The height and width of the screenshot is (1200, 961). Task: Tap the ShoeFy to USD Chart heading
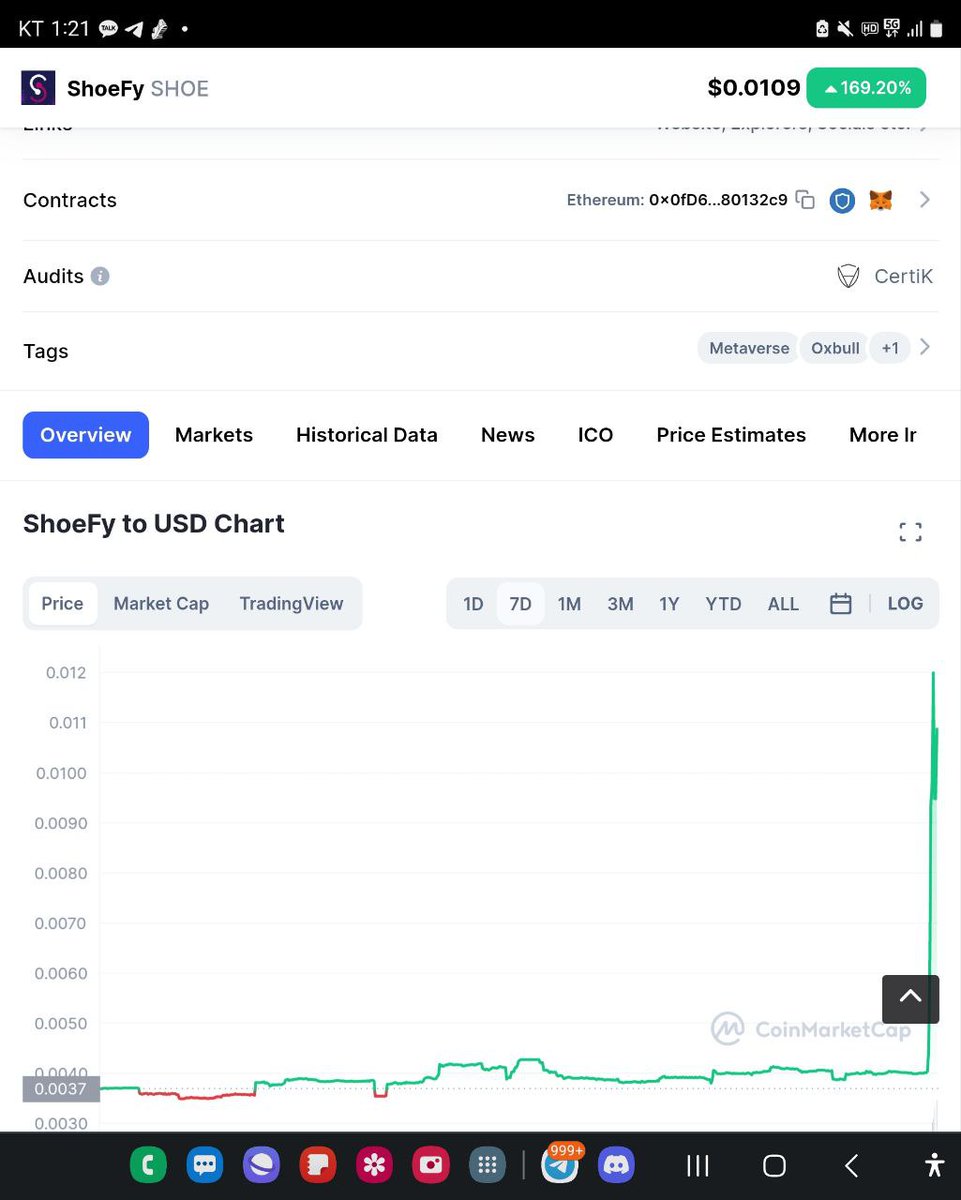tap(154, 523)
